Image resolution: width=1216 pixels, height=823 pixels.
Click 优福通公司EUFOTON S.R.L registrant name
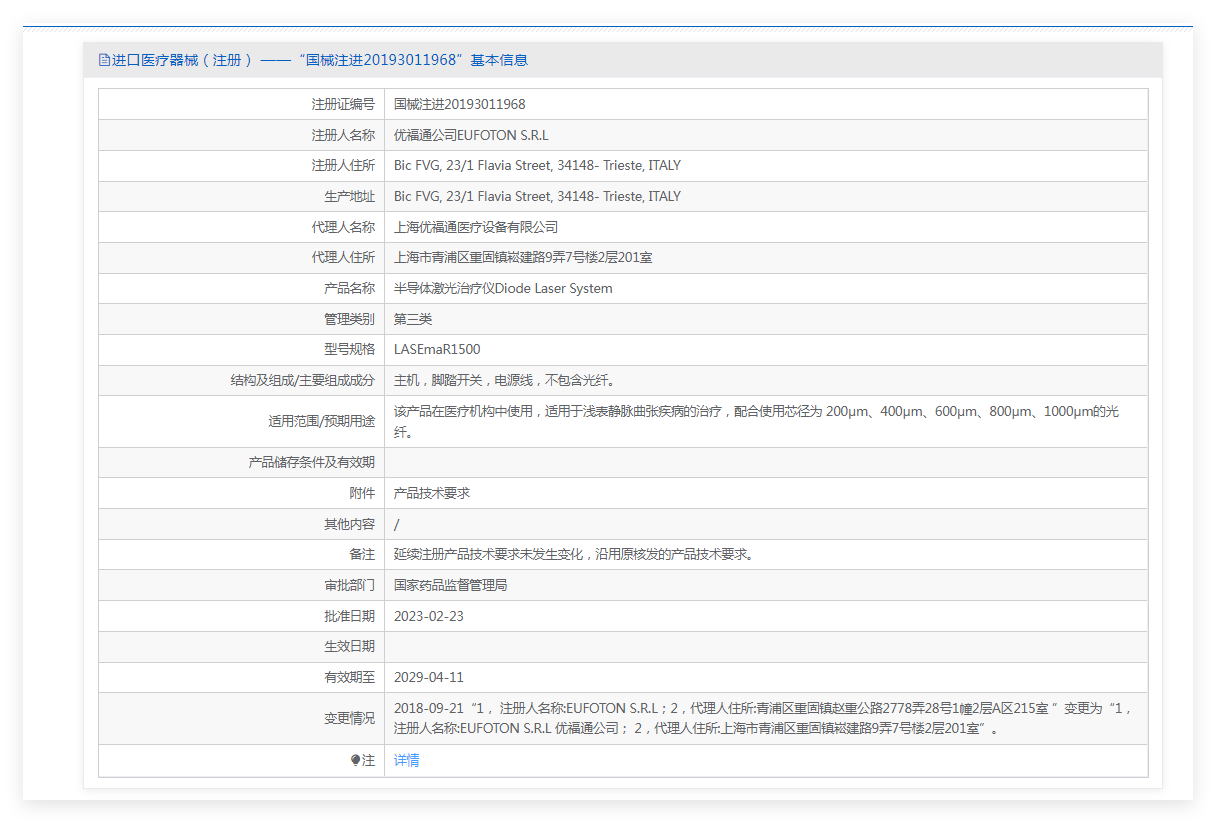(471, 135)
